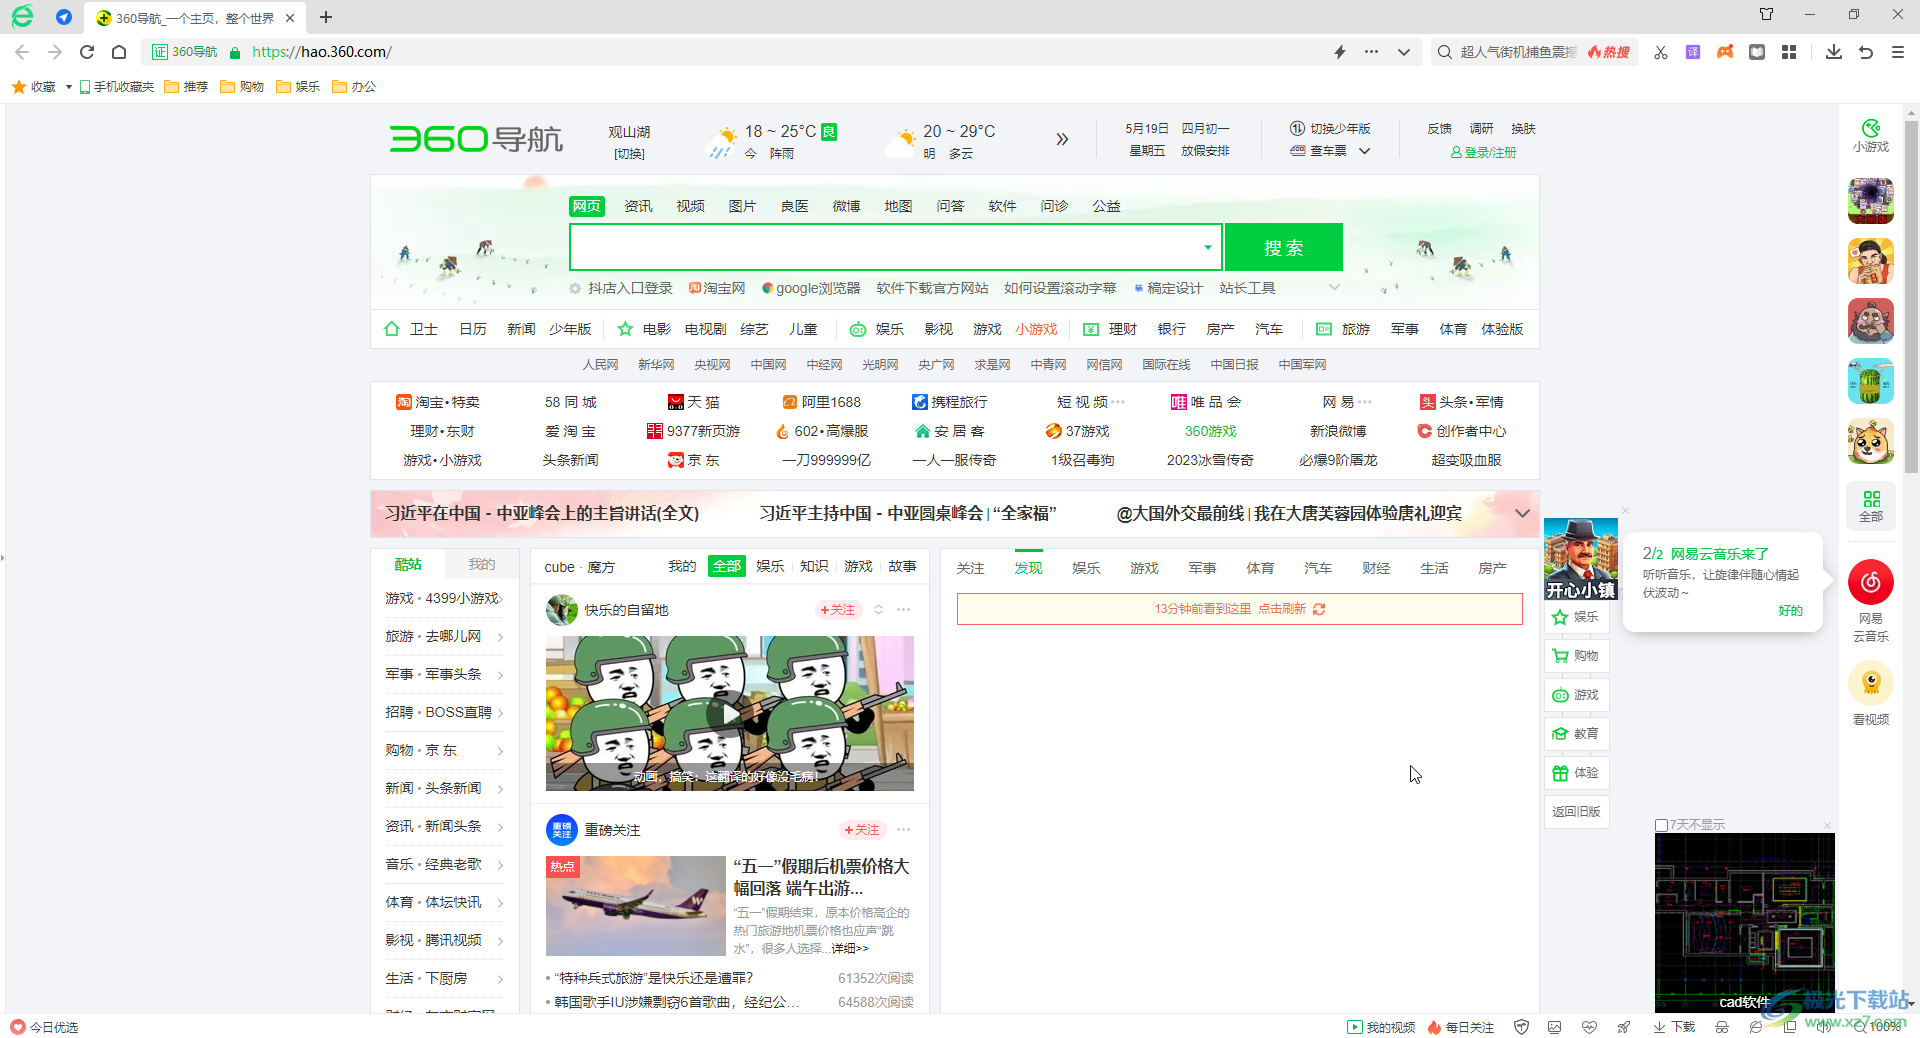
Task: Select the 娱乐 cube category tab
Action: pyautogui.click(x=770, y=566)
